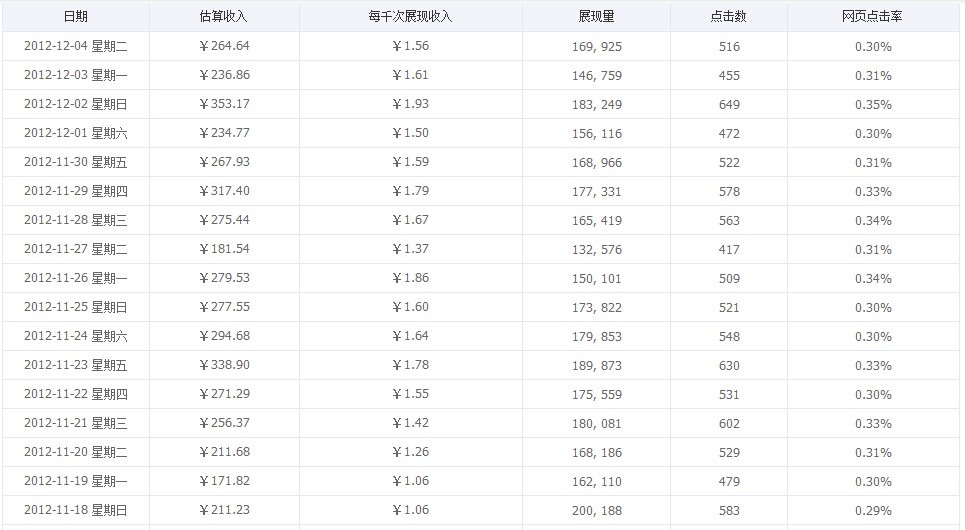965x530 pixels.
Task: Click impressions value 162, 110
Action: [596, 481]
